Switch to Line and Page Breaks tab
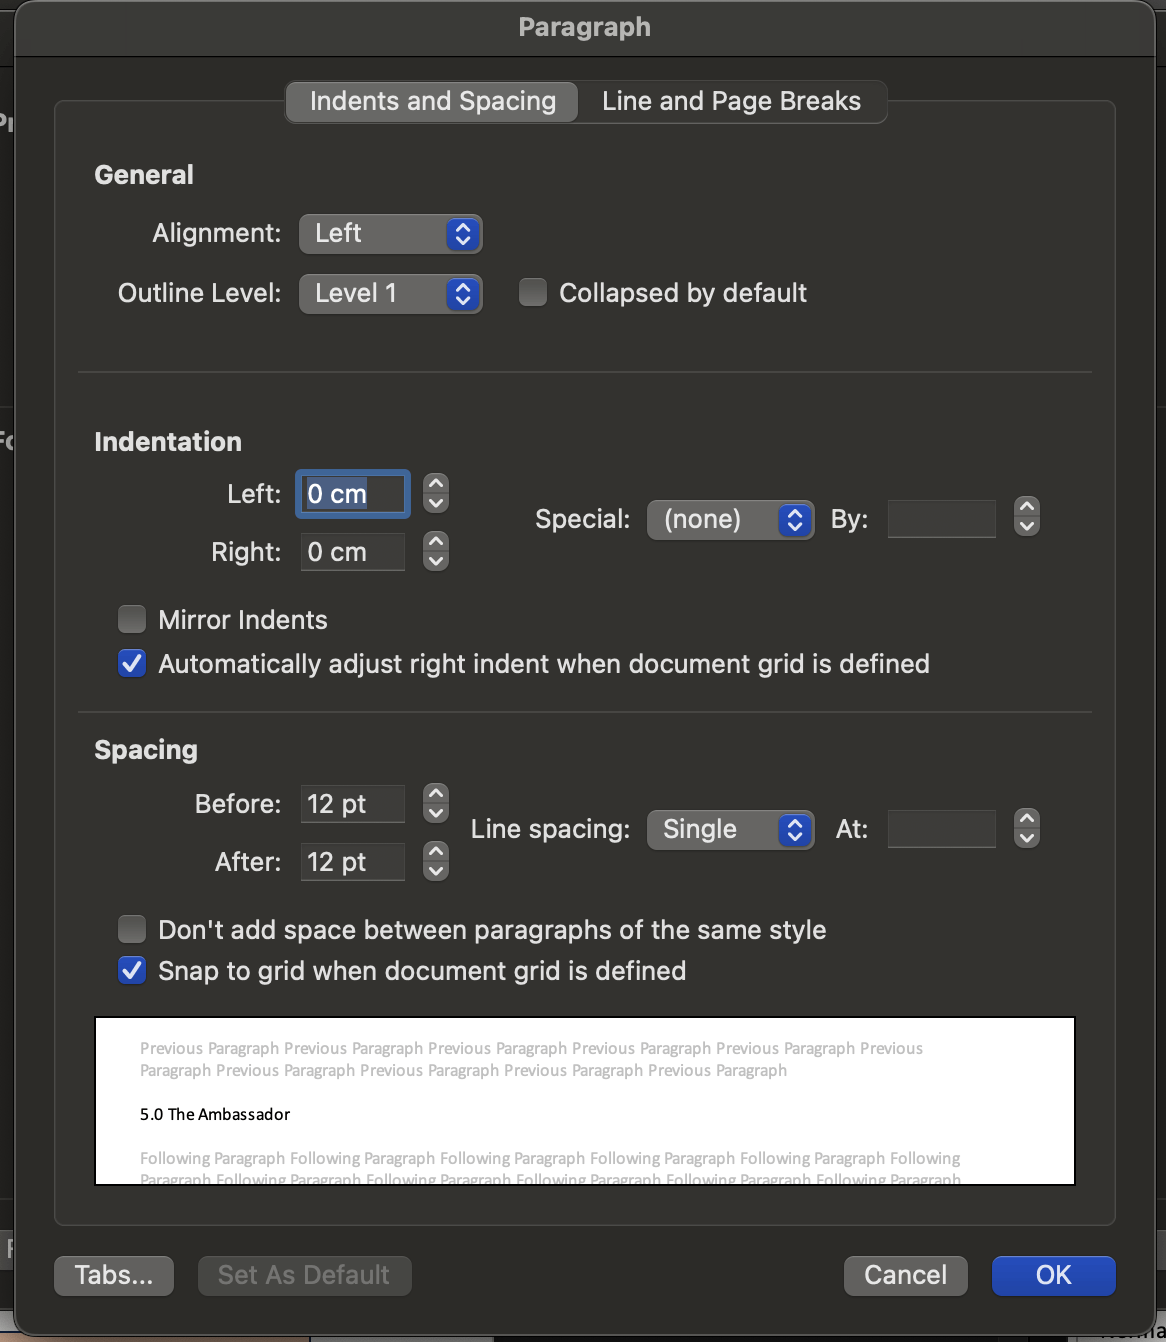The image size is (1166, 1342). [732, 102]
